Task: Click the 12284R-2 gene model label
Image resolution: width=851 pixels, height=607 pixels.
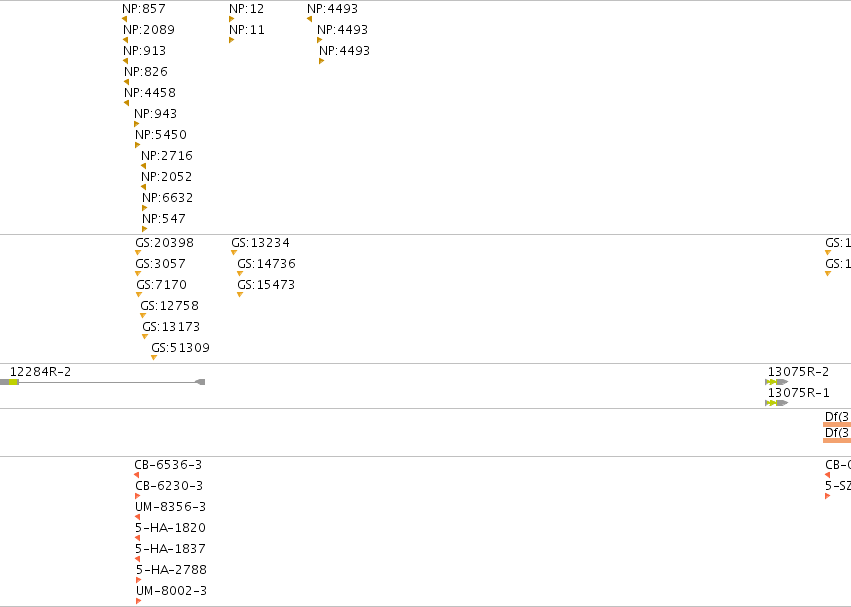Action: coord(40,372)
